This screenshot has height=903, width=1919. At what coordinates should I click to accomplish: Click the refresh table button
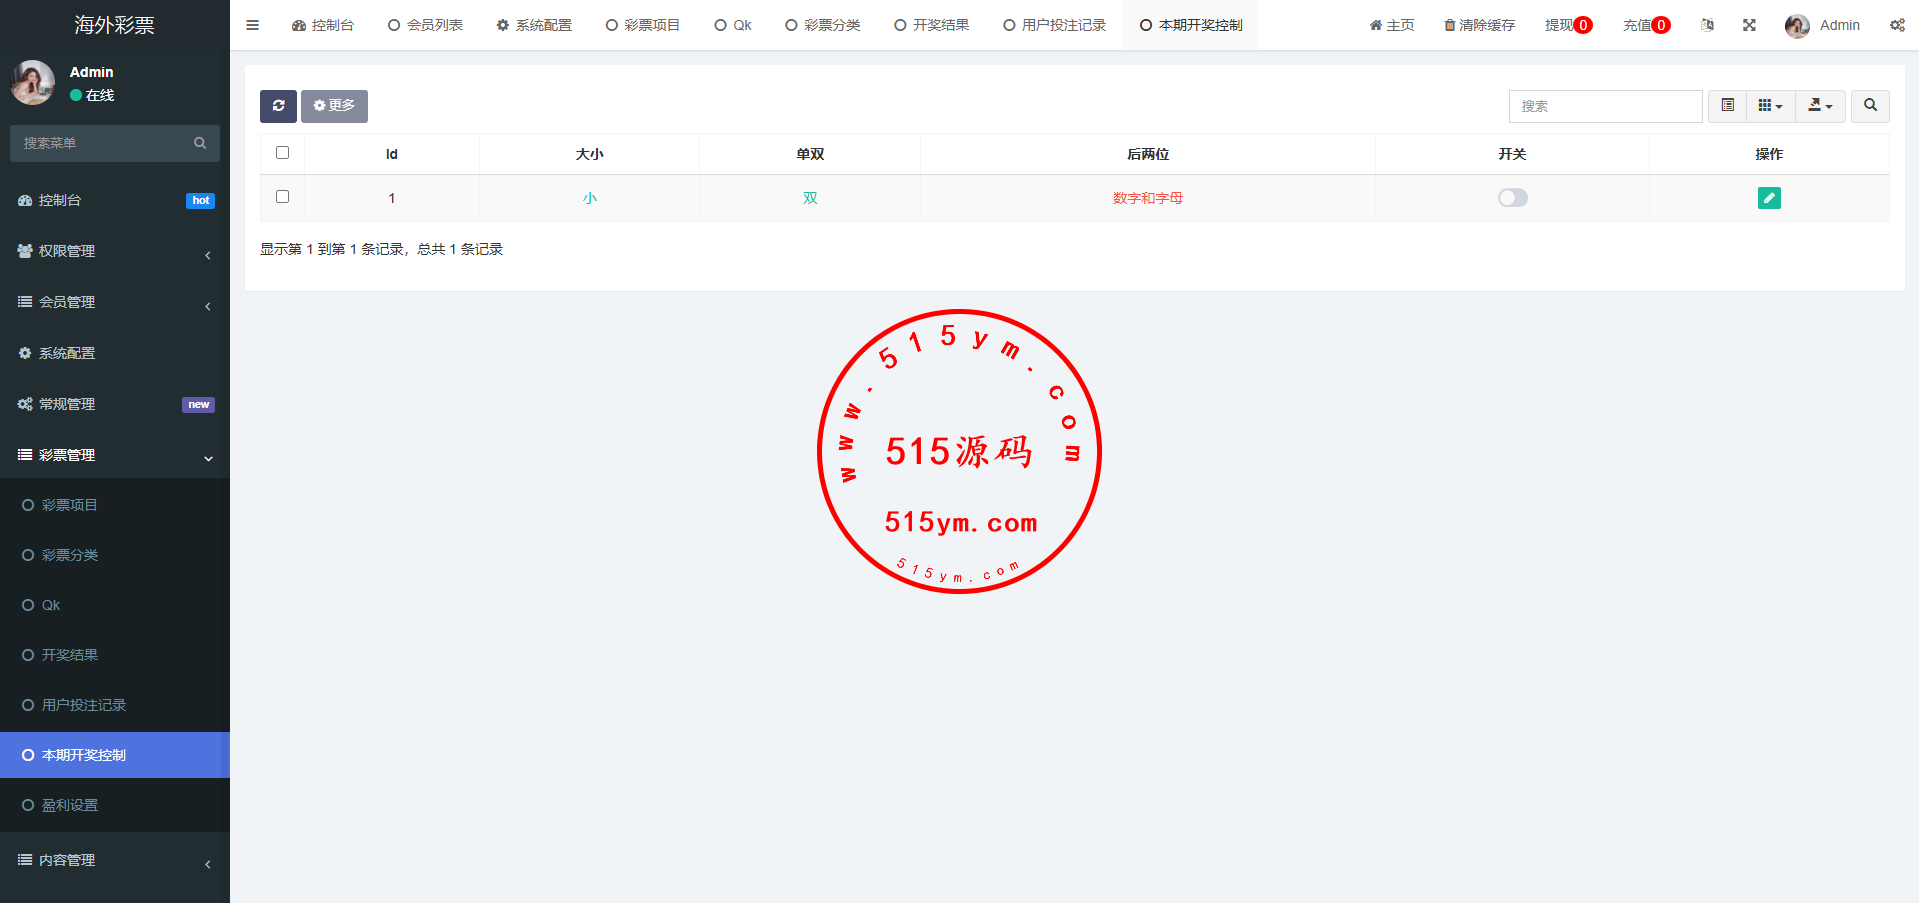tap(278, 106)
